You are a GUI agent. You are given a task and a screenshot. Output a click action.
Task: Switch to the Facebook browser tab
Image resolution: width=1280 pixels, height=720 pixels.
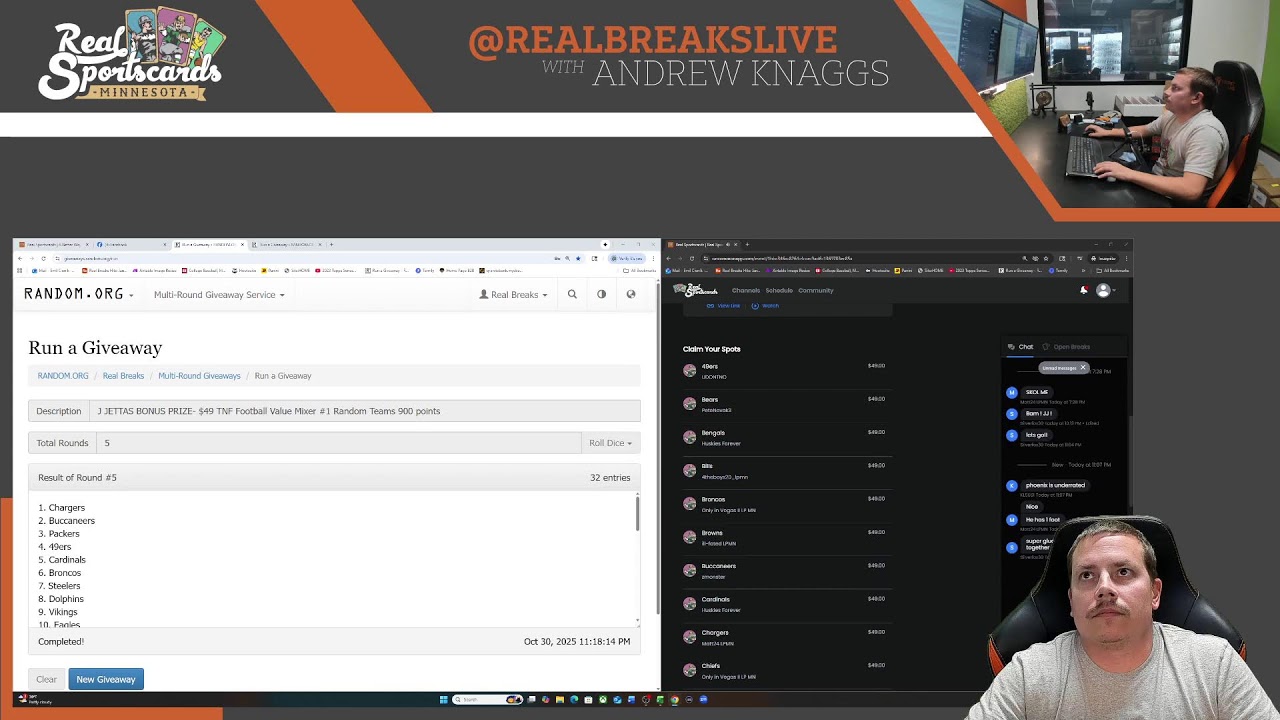pyautogui.click(x=133, y=244)
